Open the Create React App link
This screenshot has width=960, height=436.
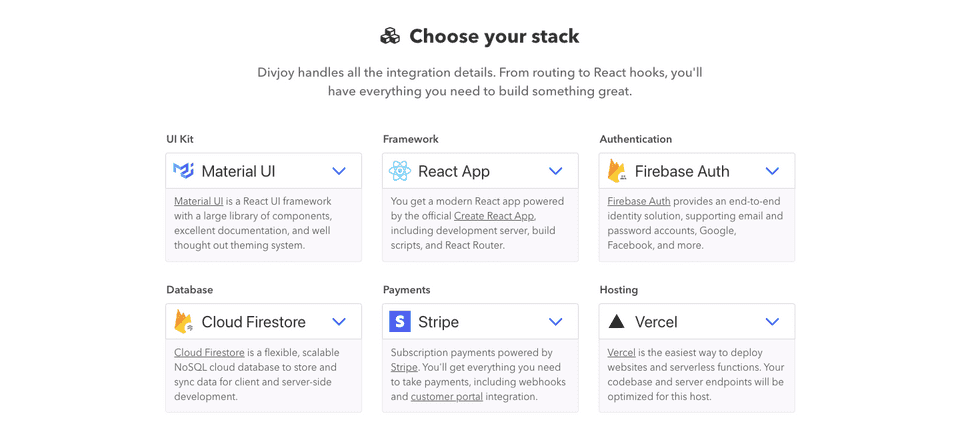click(494, 216)
